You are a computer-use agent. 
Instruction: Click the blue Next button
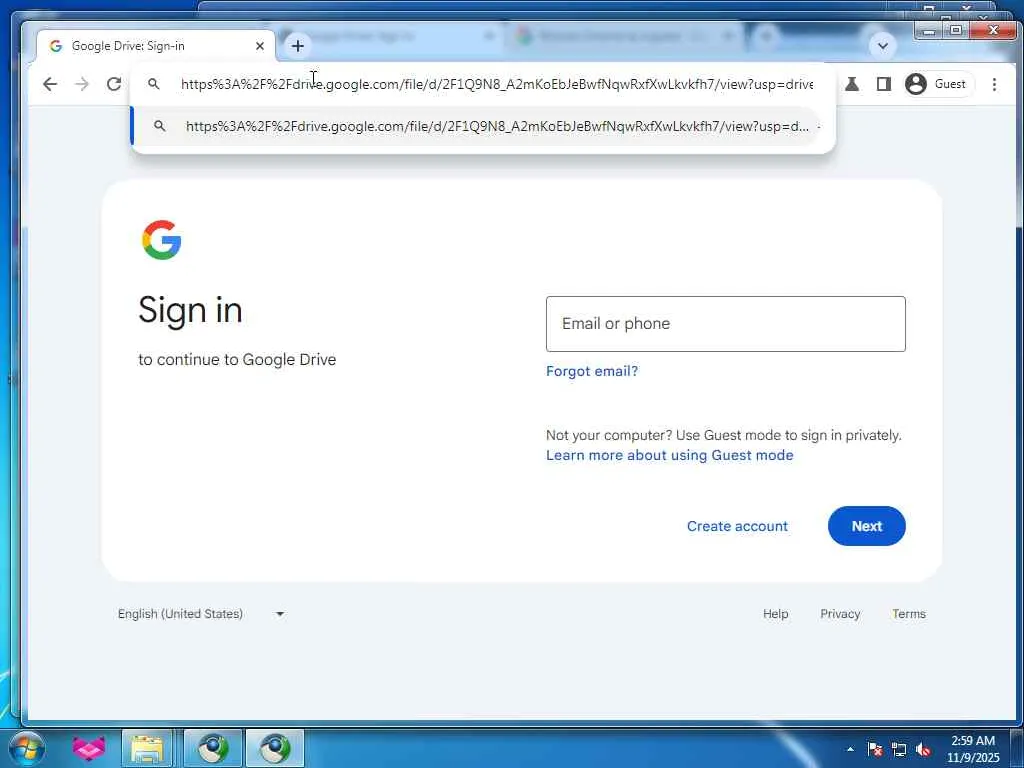point(867,526)
